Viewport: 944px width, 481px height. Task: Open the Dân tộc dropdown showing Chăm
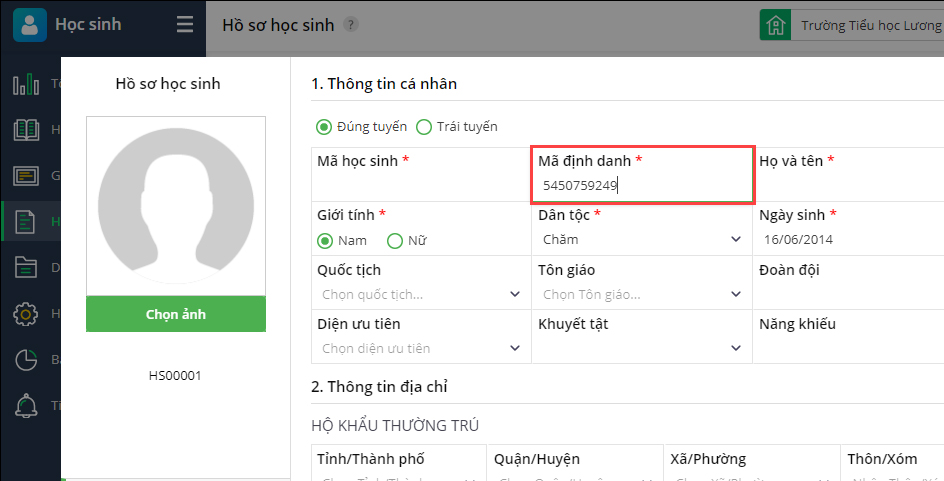(x=642, y=240)
